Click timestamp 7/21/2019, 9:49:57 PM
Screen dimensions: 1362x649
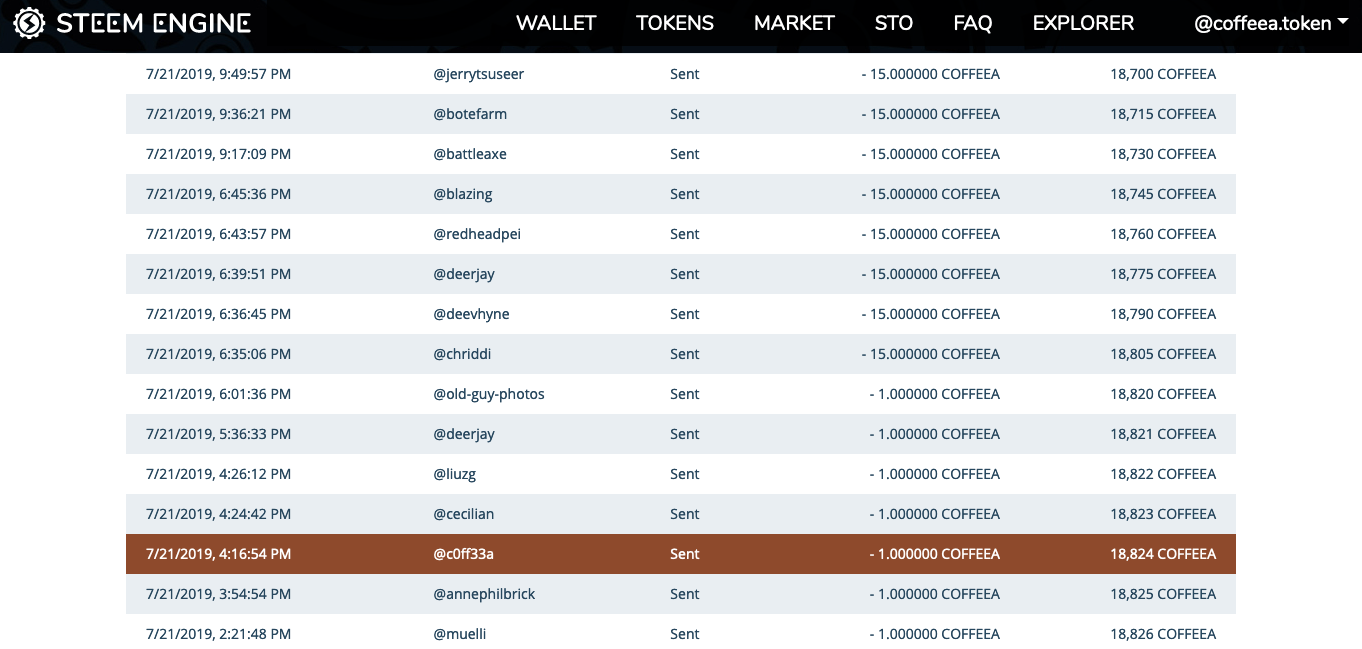coord(218,74)
